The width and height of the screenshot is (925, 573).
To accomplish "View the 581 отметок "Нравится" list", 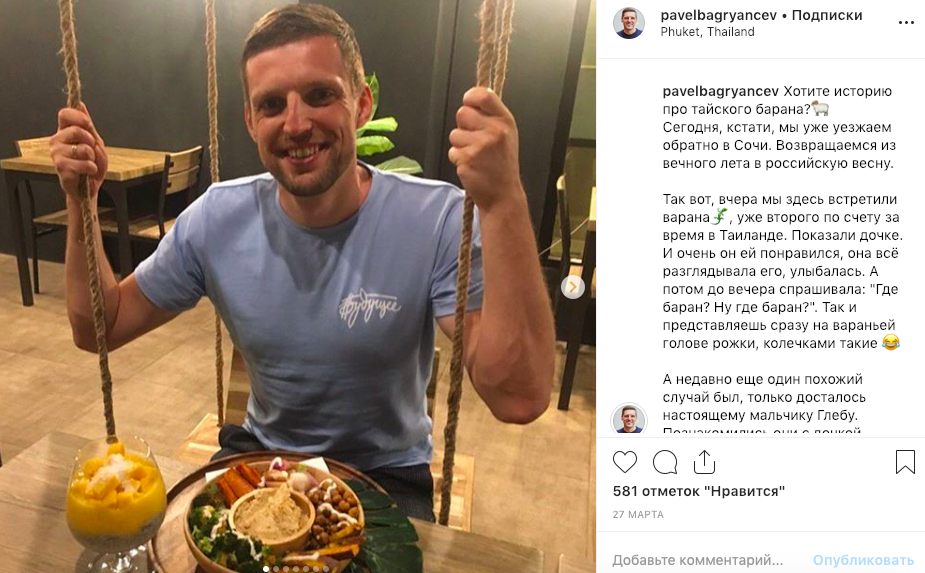I will tap(698, 491).
